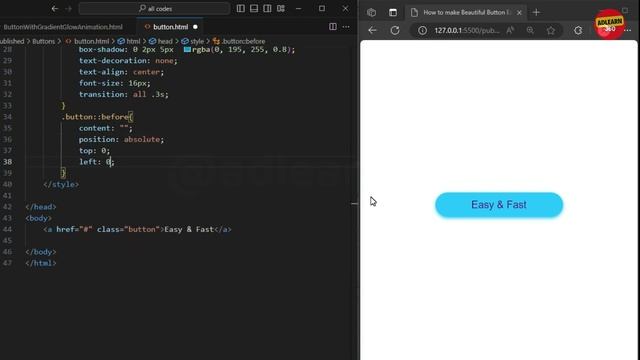Screen dimensions: 640x360
Task: Add page to favorites star icon
Action: pyautogui.click(x=551, y=30)
